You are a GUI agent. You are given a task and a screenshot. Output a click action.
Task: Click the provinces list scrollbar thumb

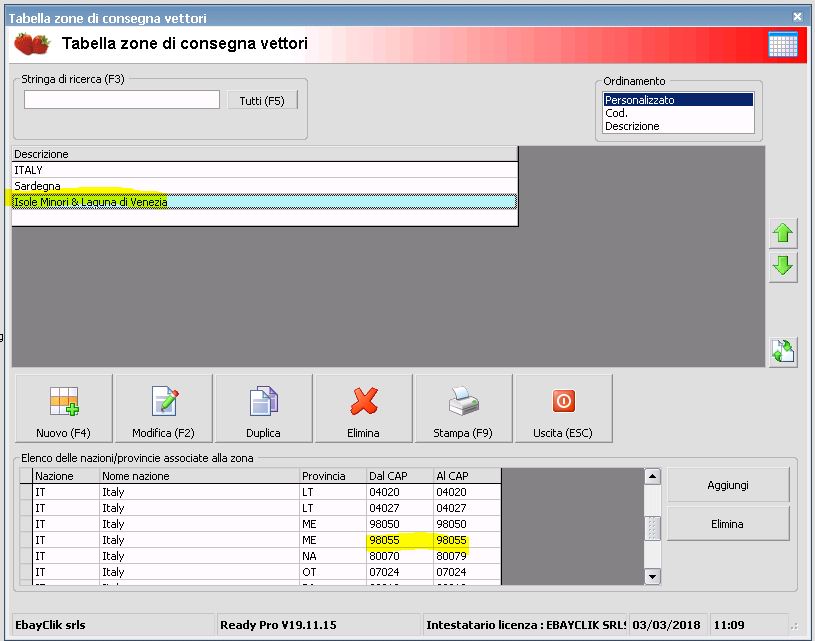click(652, 528)
